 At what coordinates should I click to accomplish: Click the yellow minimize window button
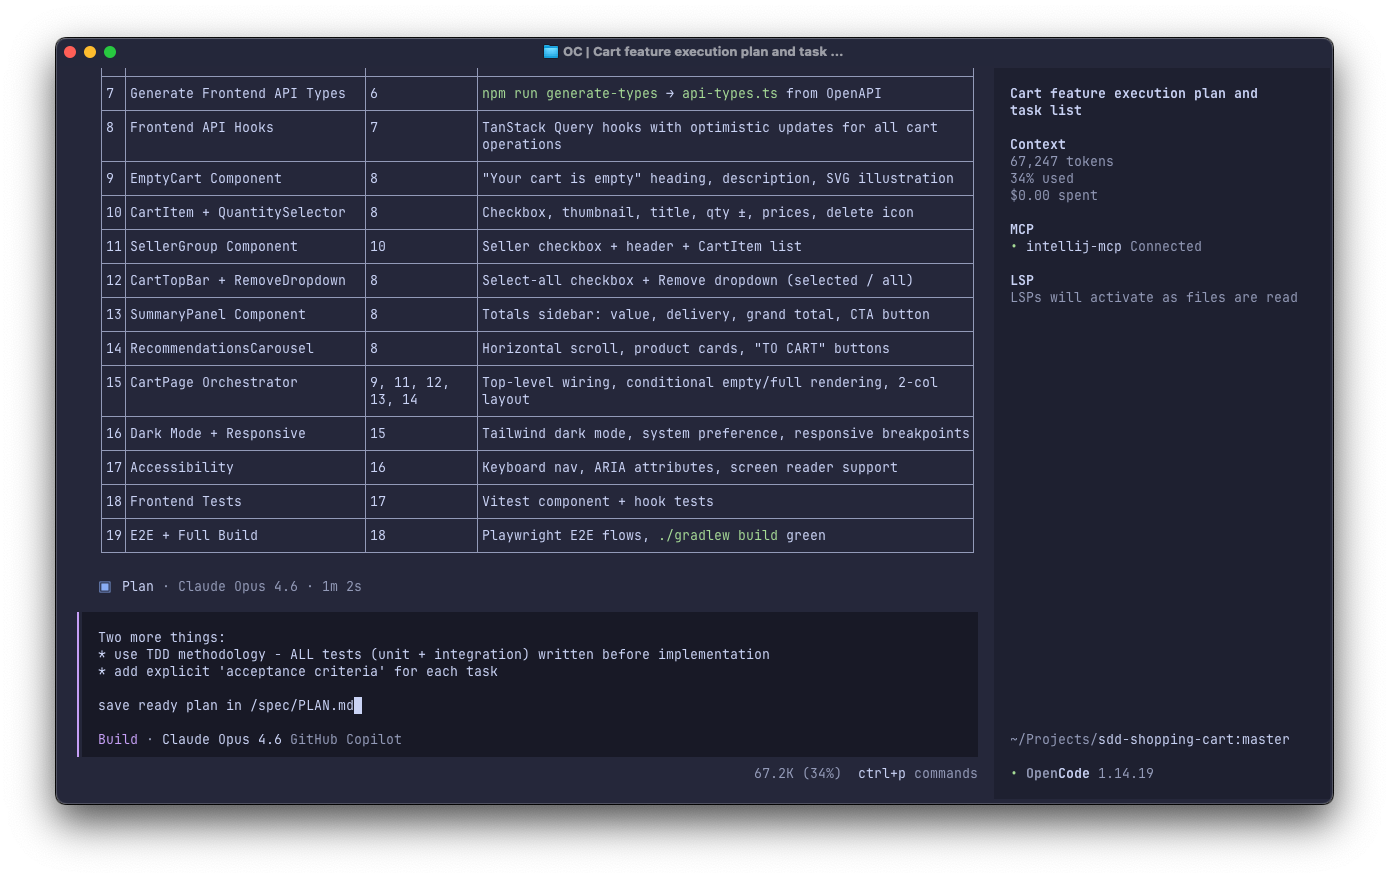point(90,52)
